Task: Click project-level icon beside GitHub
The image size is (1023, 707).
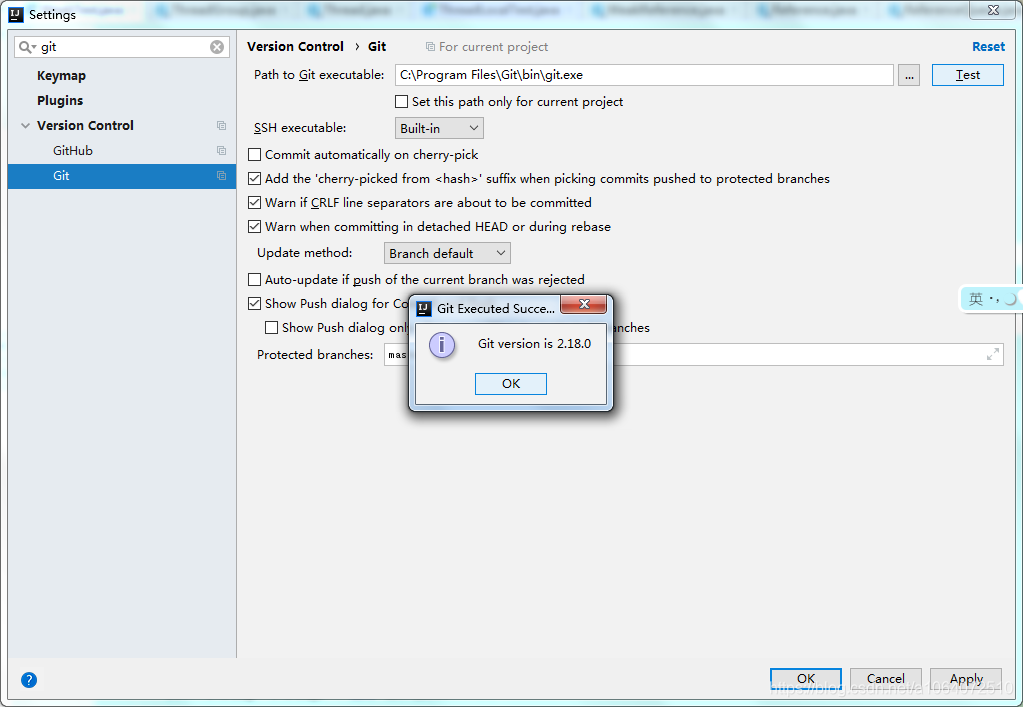Action: [x=221, y=151]
